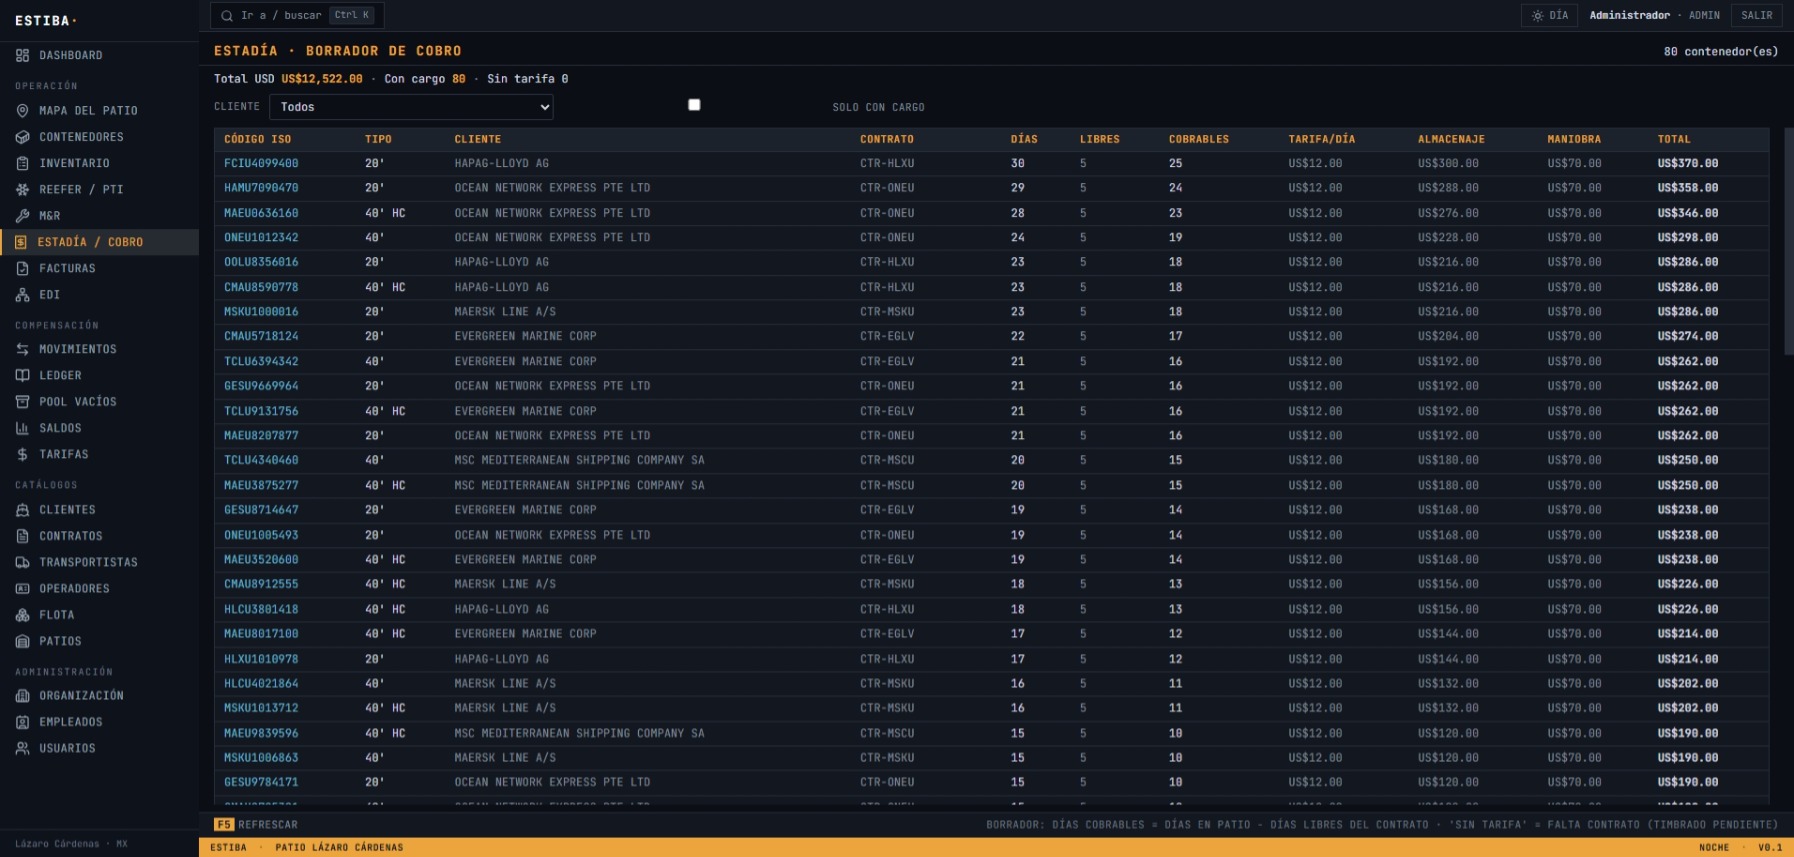
Task: Click the Total USD US$12,522.00 value
Action: (322, 79)
